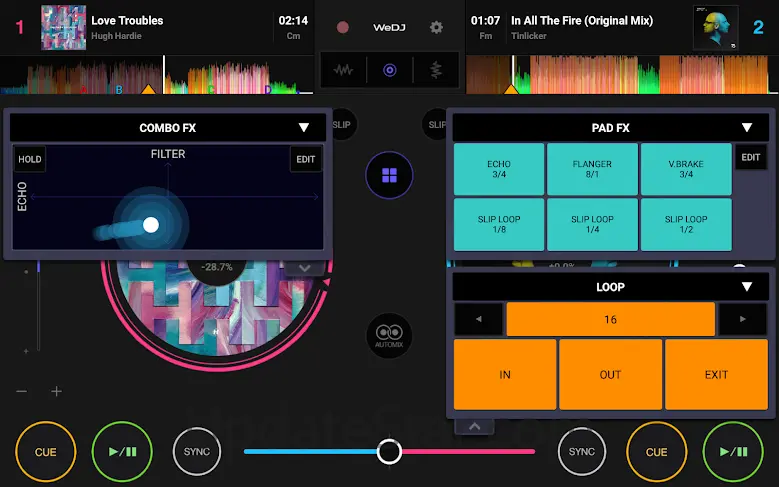
Task: Click the crossfader handle
Action: click(389, 451)
